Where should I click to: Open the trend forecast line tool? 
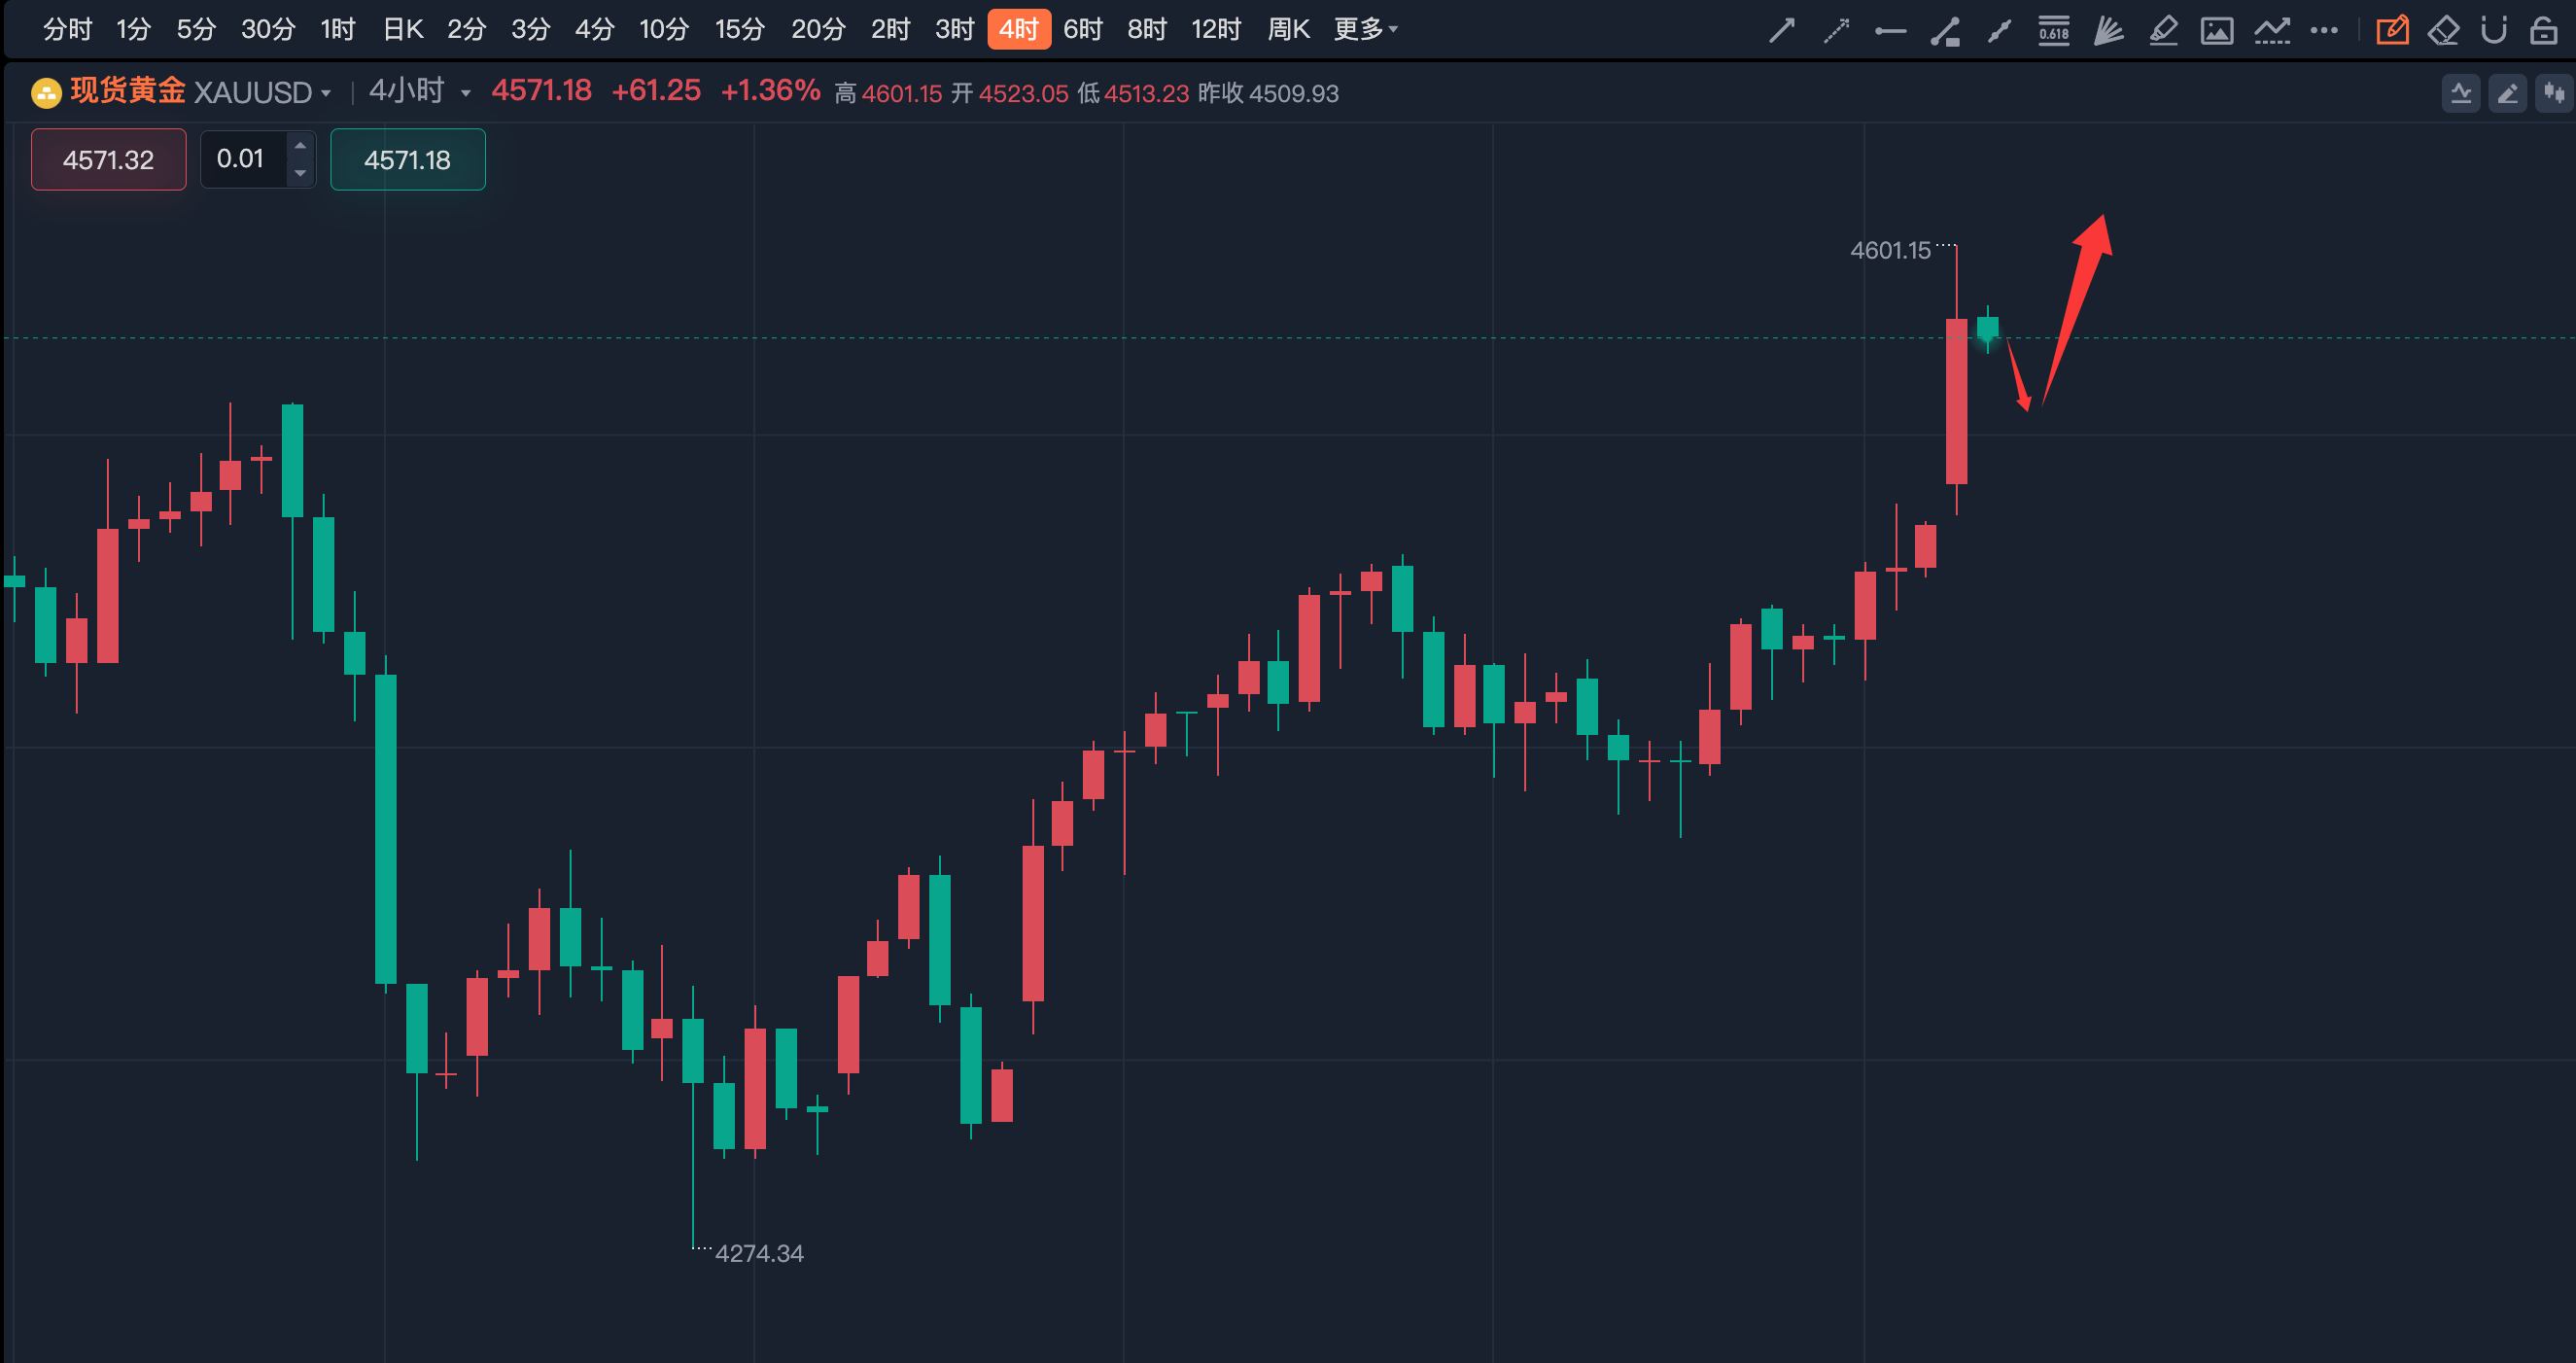[2272, 31]
